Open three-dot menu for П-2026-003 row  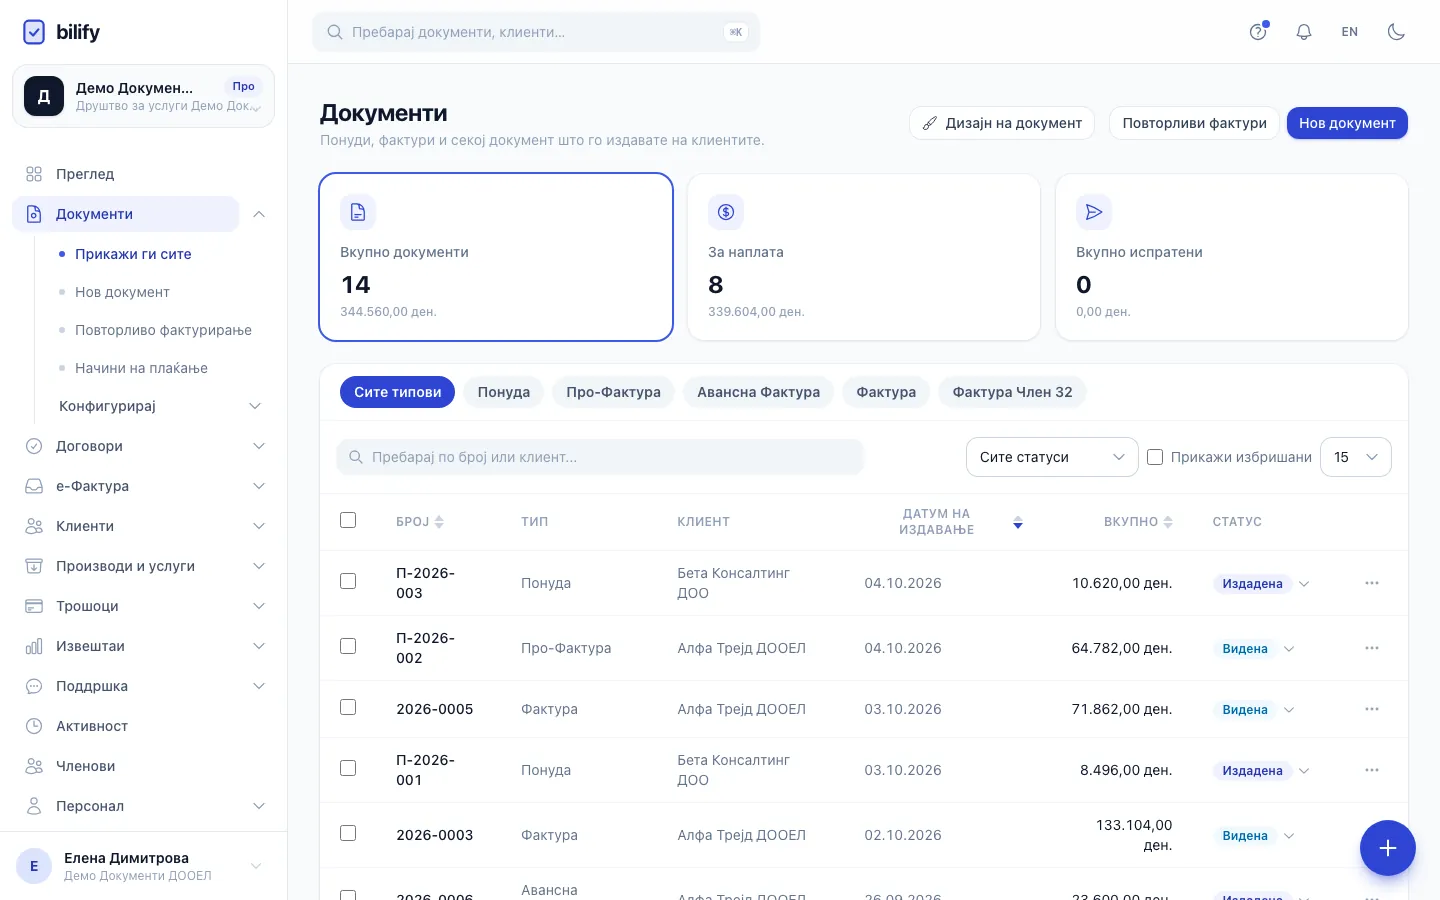point(1372,583)
